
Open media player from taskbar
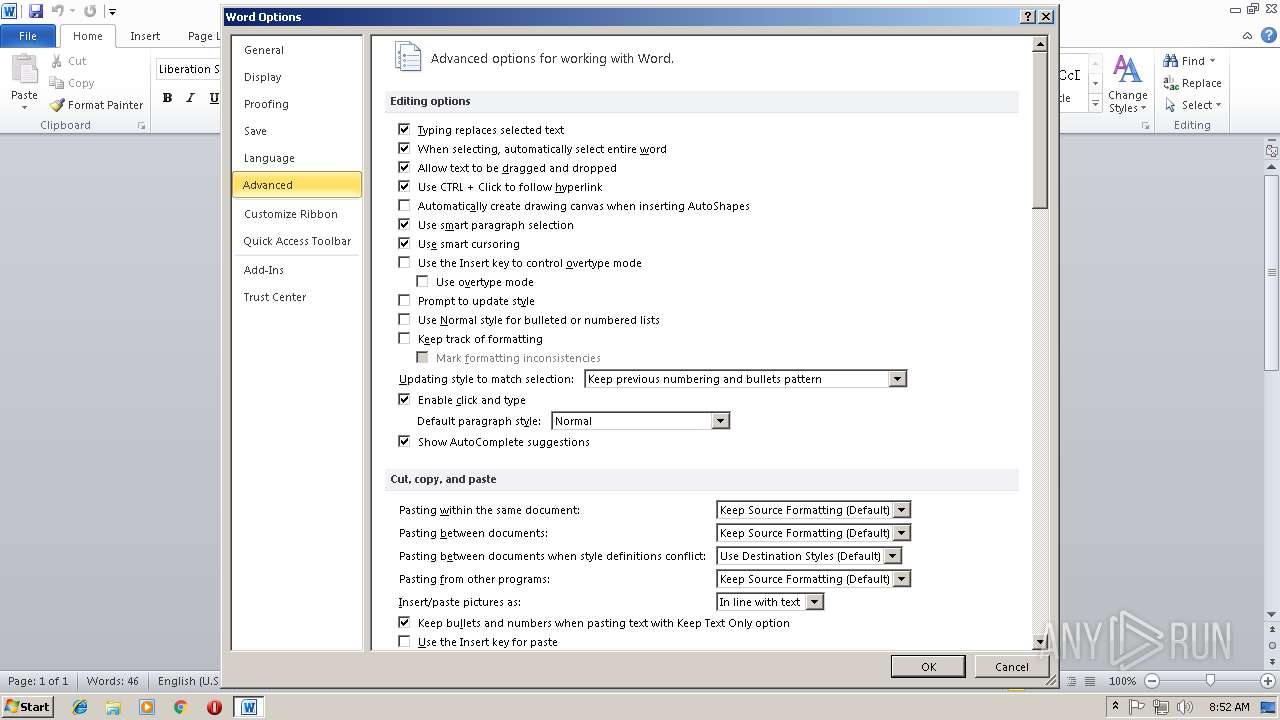point(147,707)
